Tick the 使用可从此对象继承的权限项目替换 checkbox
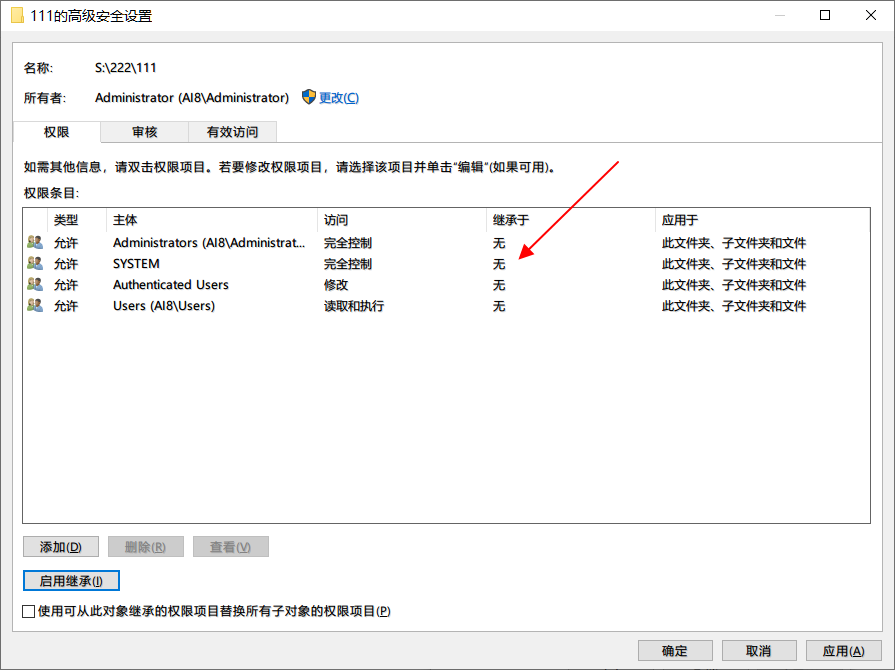 click(29, 611)
